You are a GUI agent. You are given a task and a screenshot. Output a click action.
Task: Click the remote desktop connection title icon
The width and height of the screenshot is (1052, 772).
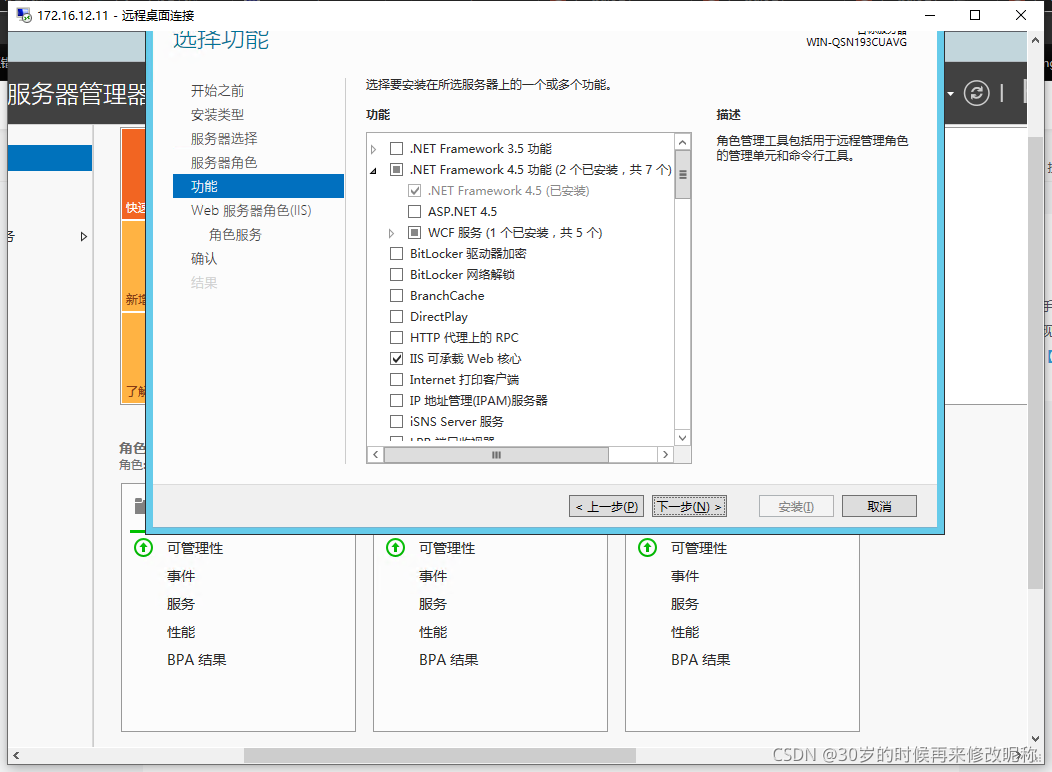24,15
